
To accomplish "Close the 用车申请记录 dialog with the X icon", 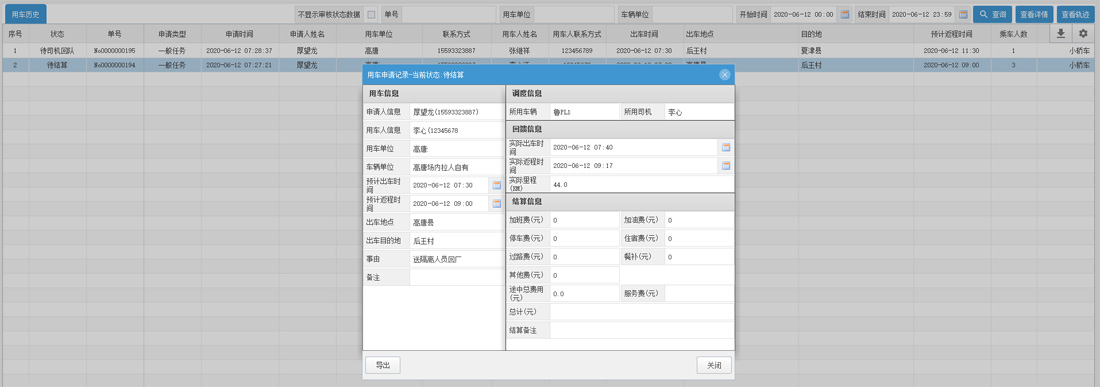I will [725, 74].
